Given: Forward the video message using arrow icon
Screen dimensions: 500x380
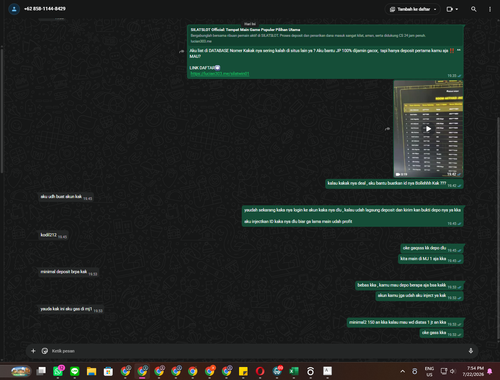Looking at the screenshot, I should (x=387, y=129).
